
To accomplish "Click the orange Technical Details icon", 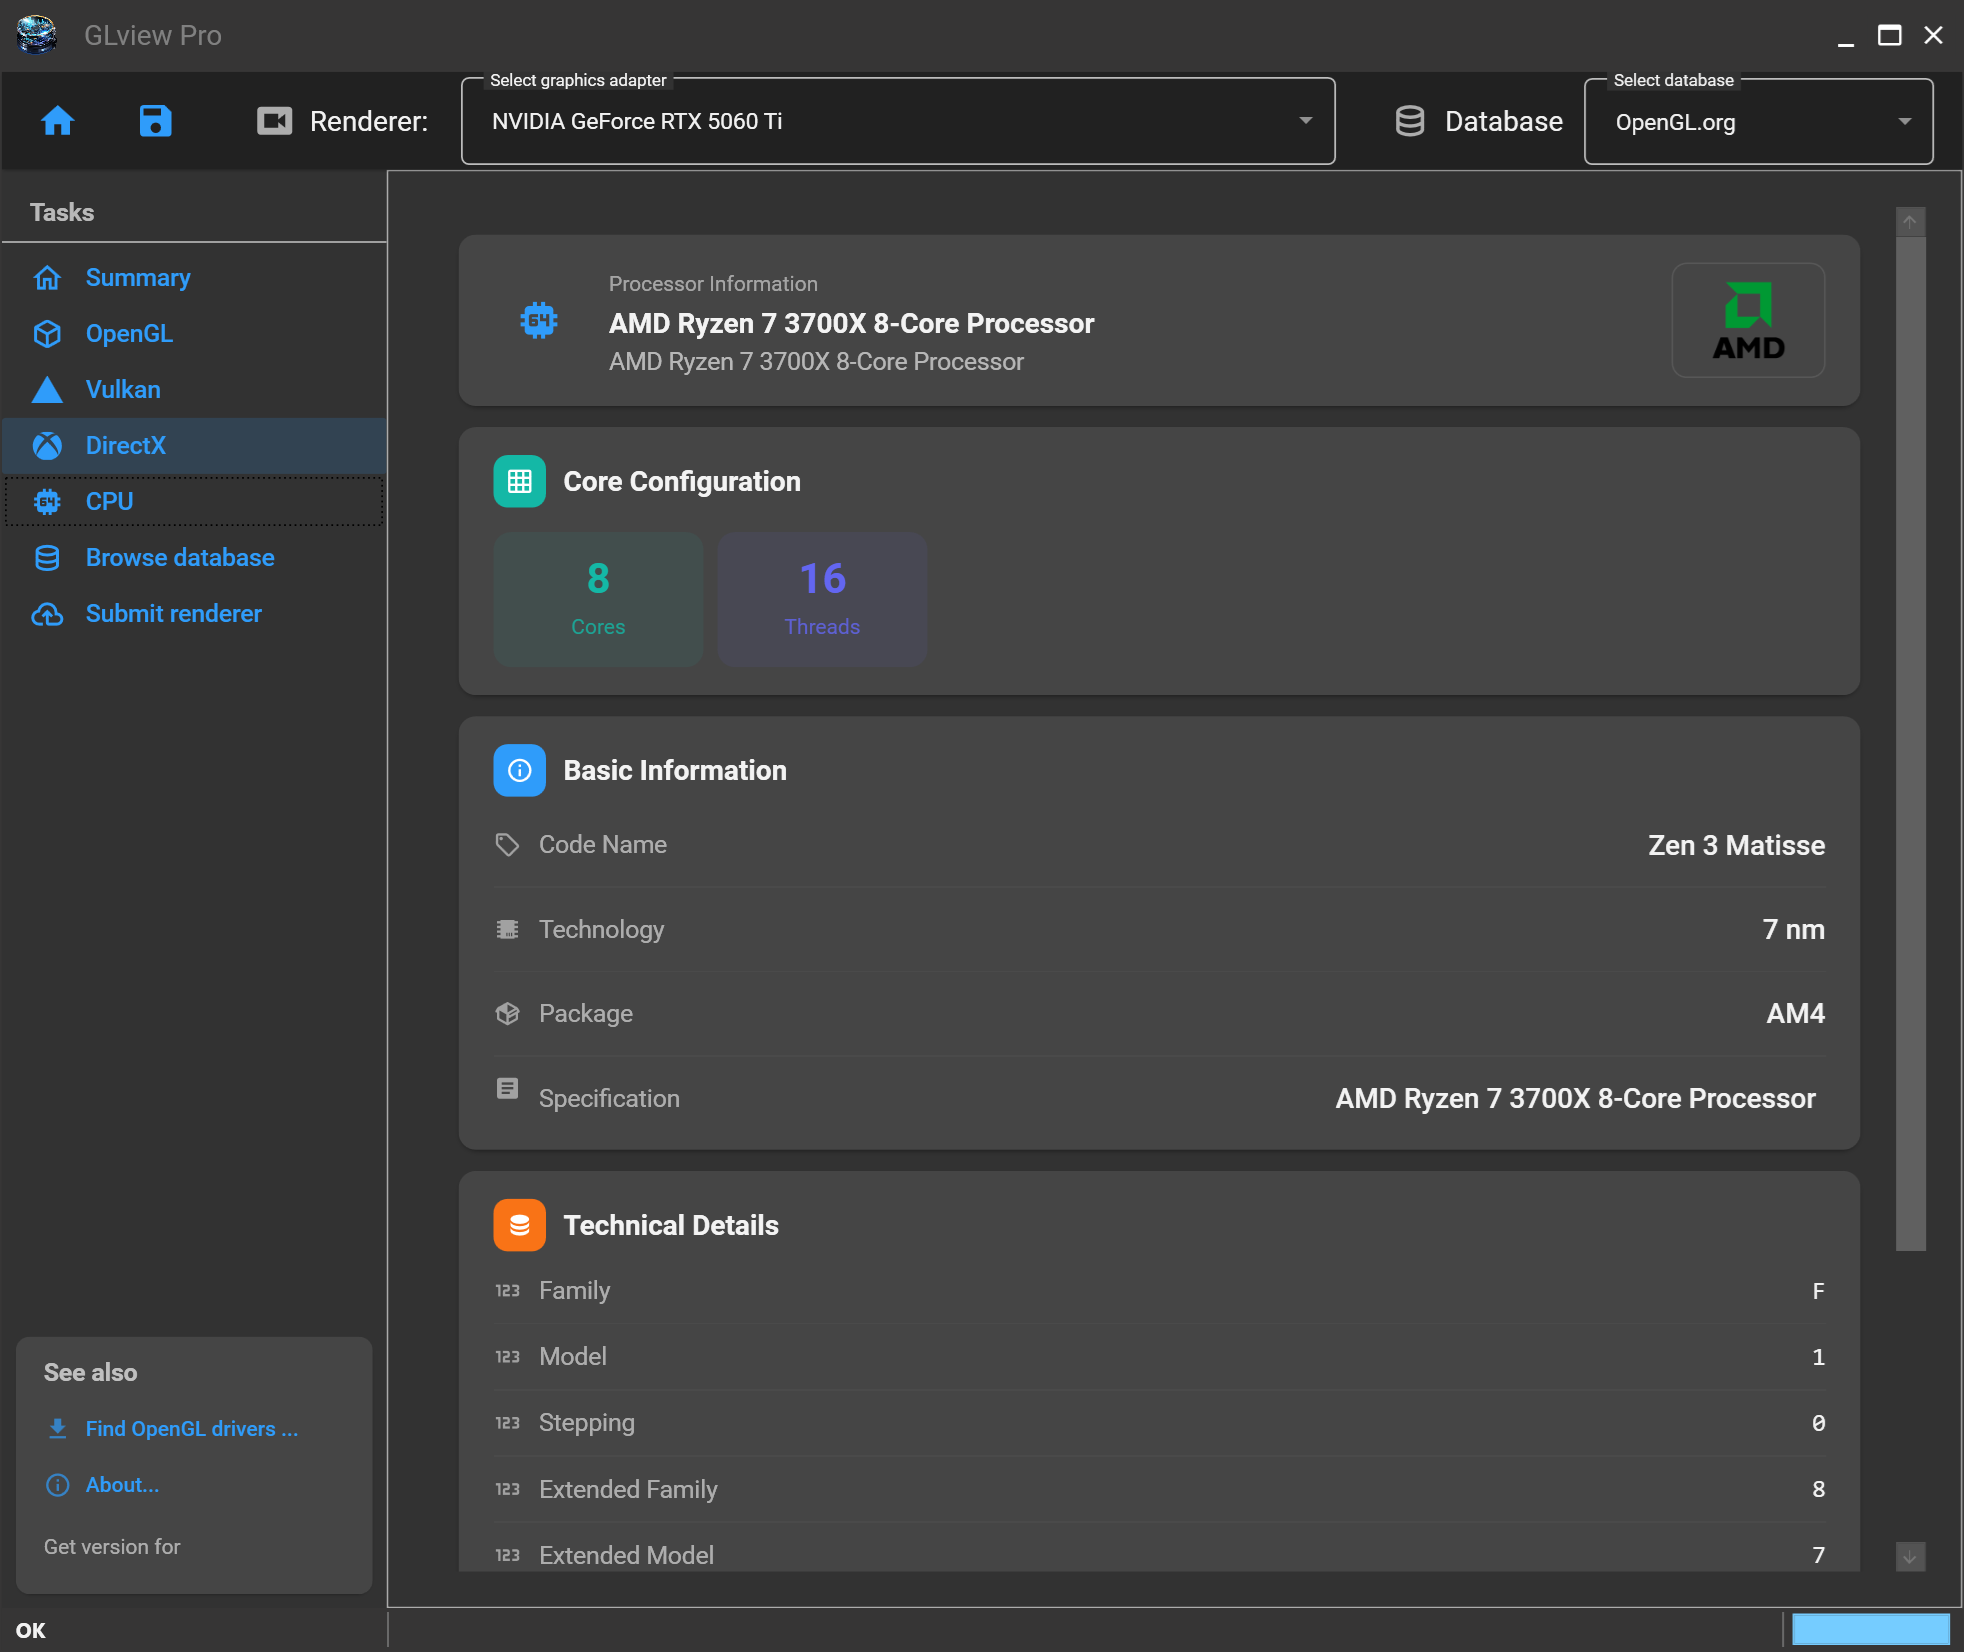I will pyautogui.click(x=519, y=1225).
